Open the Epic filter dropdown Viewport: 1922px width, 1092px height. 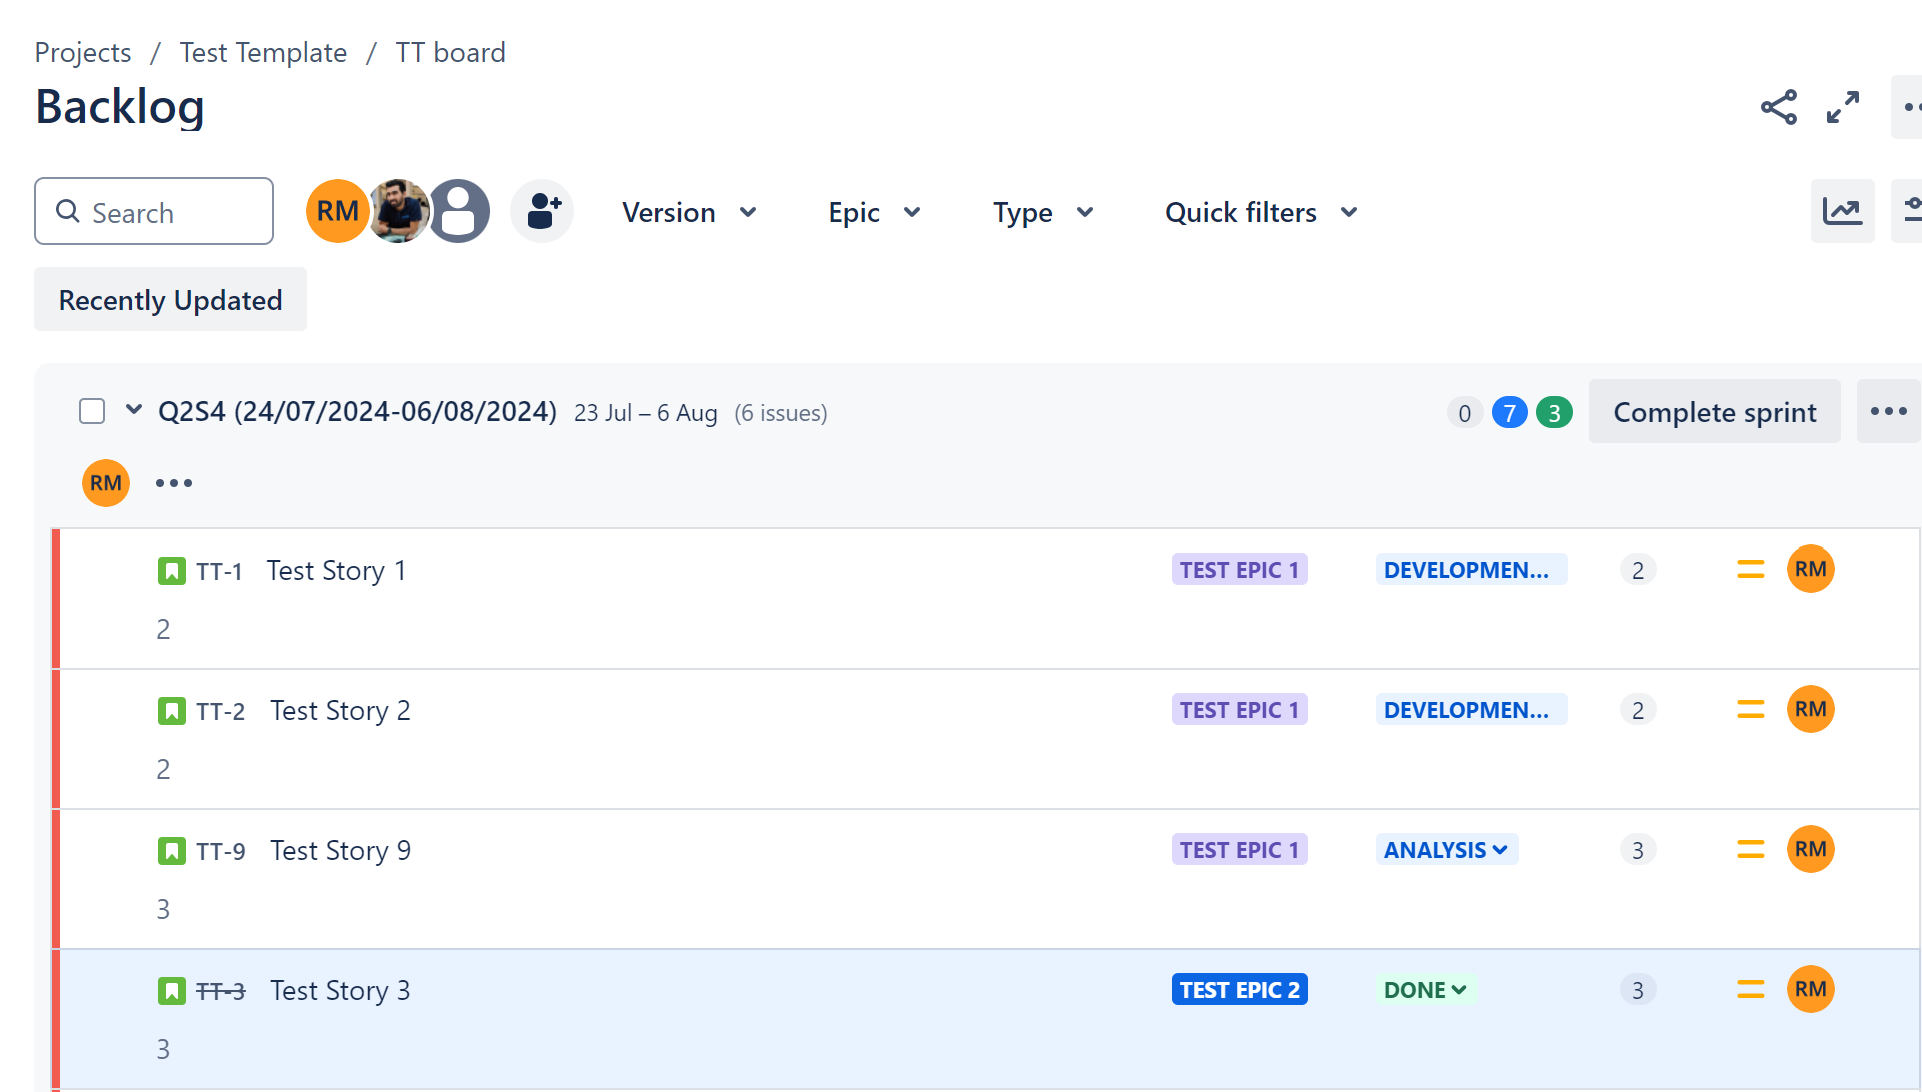click(874, 212)
